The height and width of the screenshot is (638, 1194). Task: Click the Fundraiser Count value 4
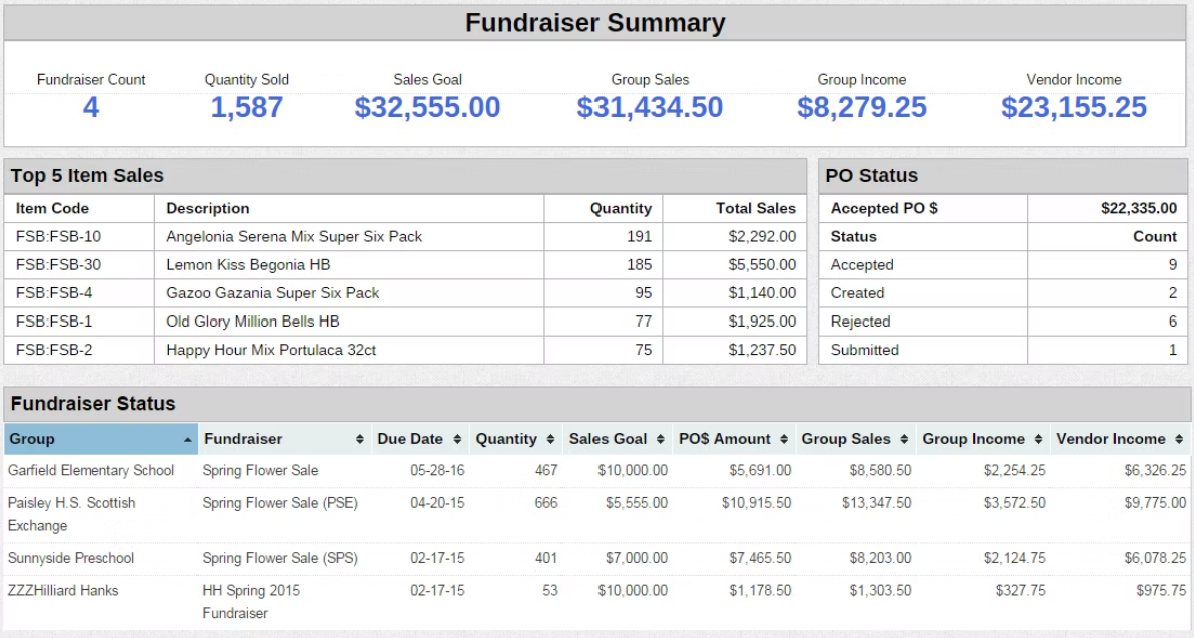[x=91, y=108]
